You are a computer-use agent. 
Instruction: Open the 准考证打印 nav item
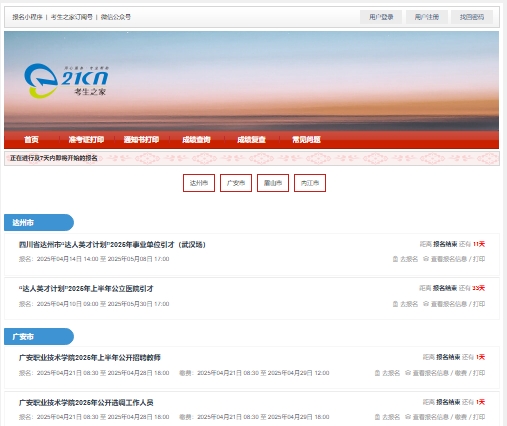pyautogui.click(x=86, y=140)
